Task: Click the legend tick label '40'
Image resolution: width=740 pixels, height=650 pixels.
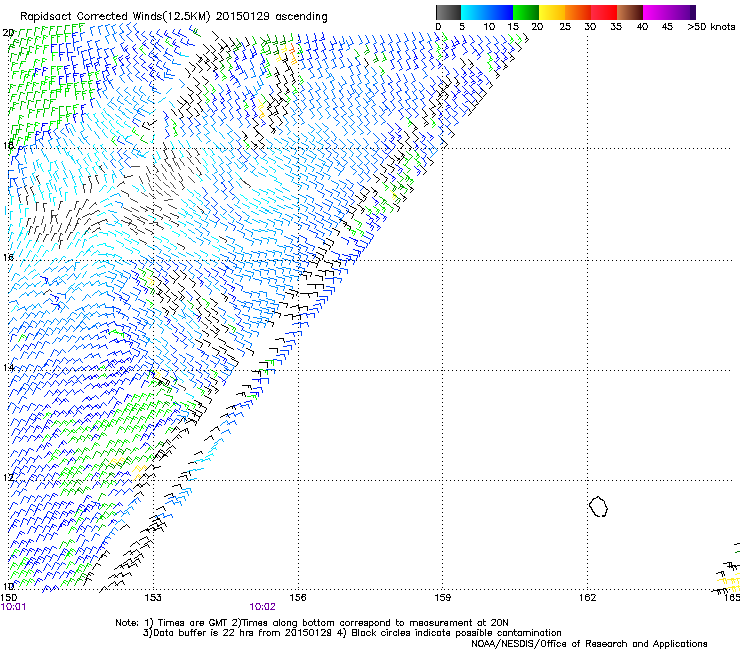Action: 642,27
